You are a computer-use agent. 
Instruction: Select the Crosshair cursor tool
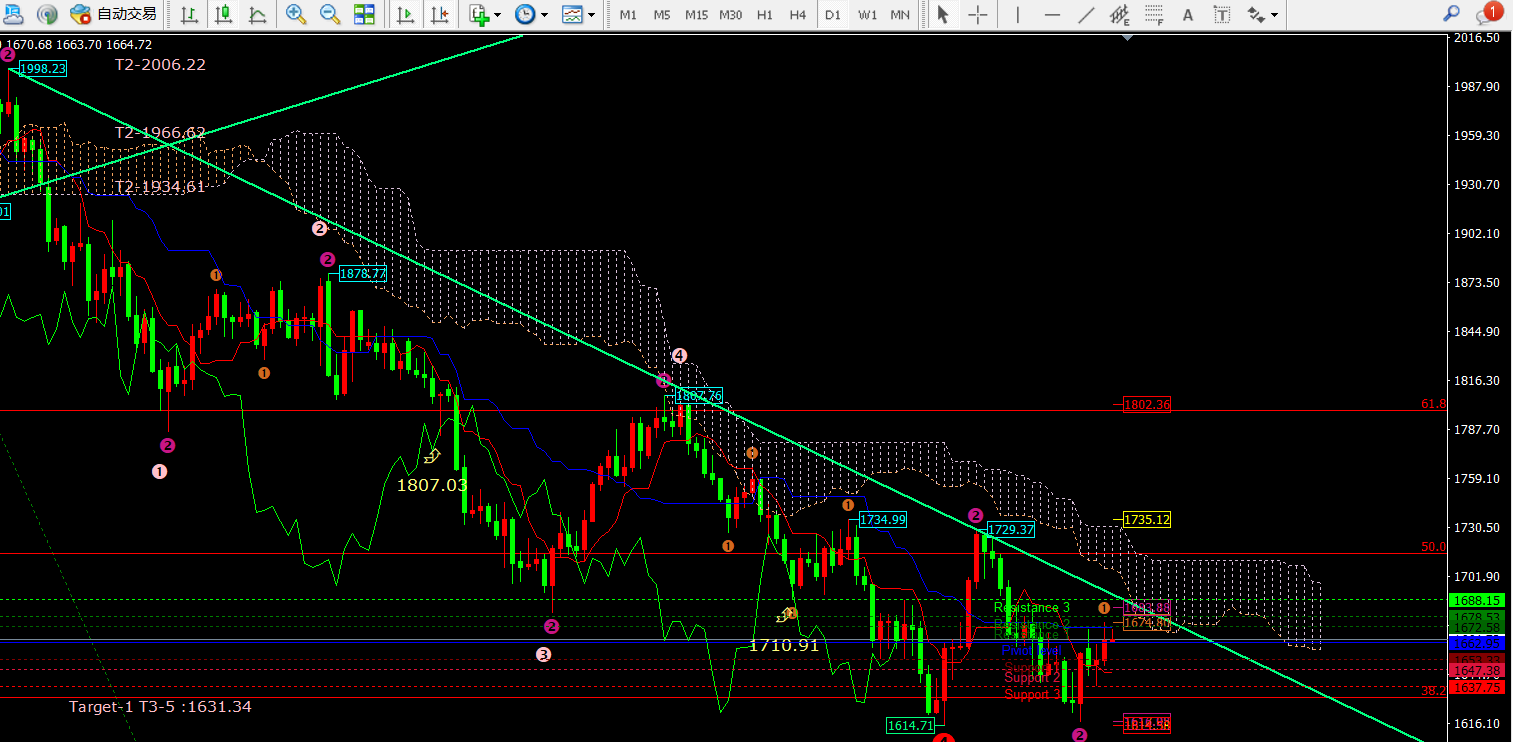click(x=977, y=15)
